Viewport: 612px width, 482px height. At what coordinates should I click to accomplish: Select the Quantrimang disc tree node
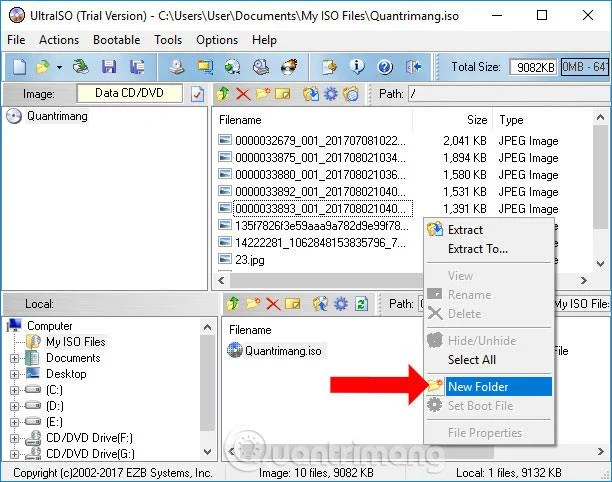[57, 116]
